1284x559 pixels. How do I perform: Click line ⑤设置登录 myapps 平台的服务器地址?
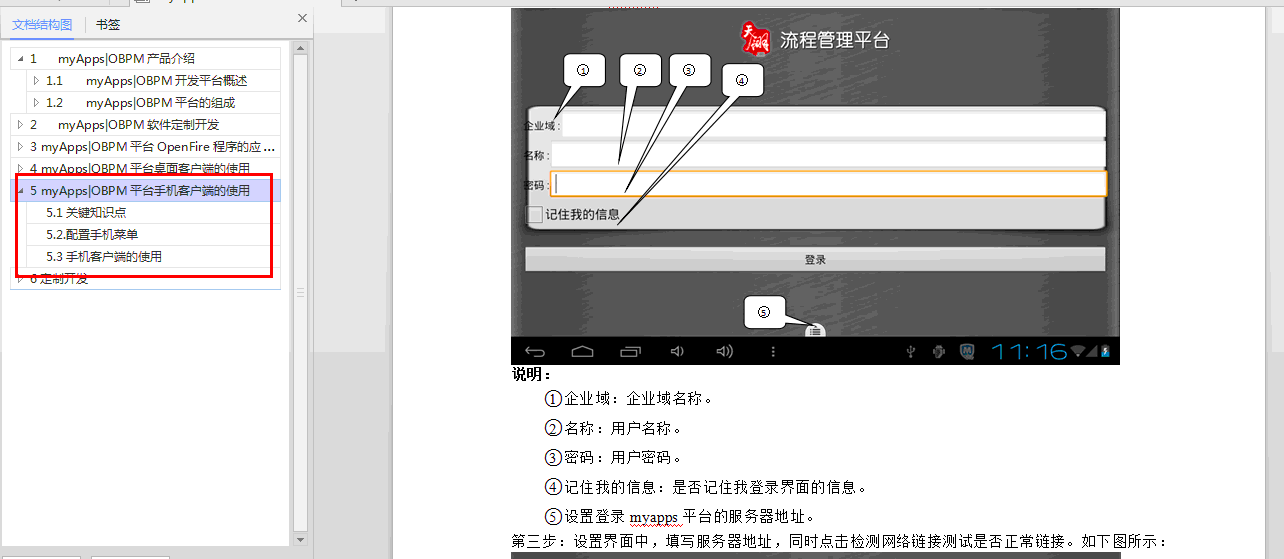pyautogui.click(x=680, y=516)
